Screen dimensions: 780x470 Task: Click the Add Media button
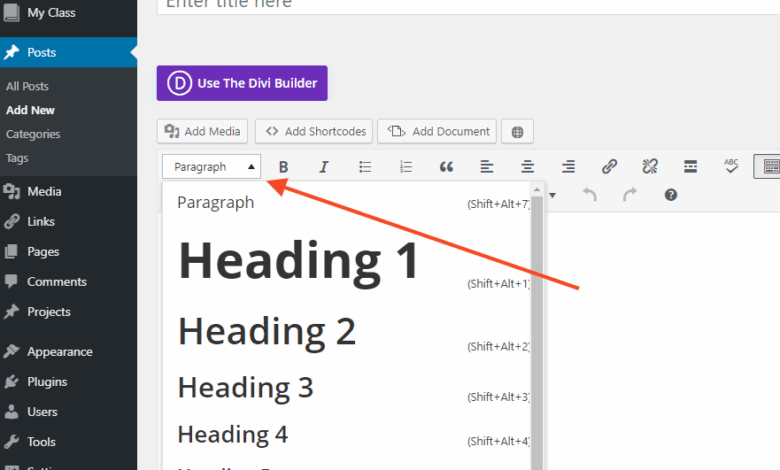pos(203,131)
